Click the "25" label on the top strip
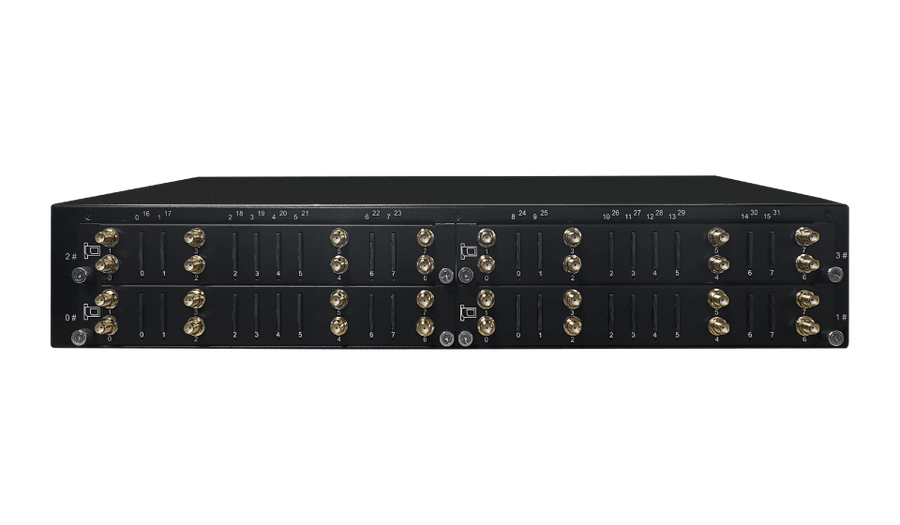Image resolution: width=900 pixels, height=525 pixels. pos(544,213)
